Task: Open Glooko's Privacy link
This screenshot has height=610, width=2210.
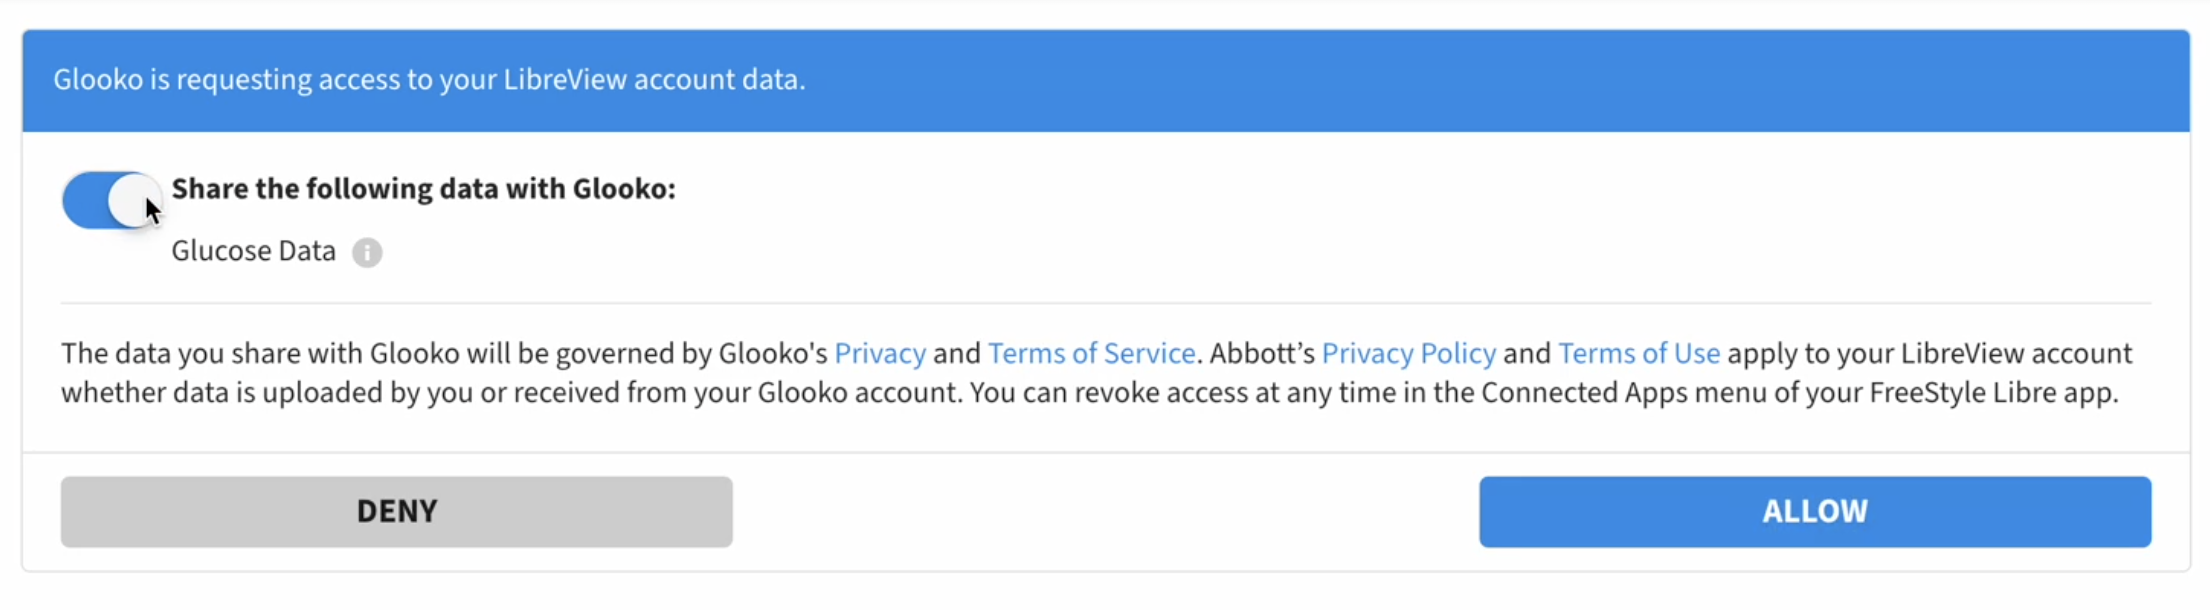Action: click(x=880, y=353)
